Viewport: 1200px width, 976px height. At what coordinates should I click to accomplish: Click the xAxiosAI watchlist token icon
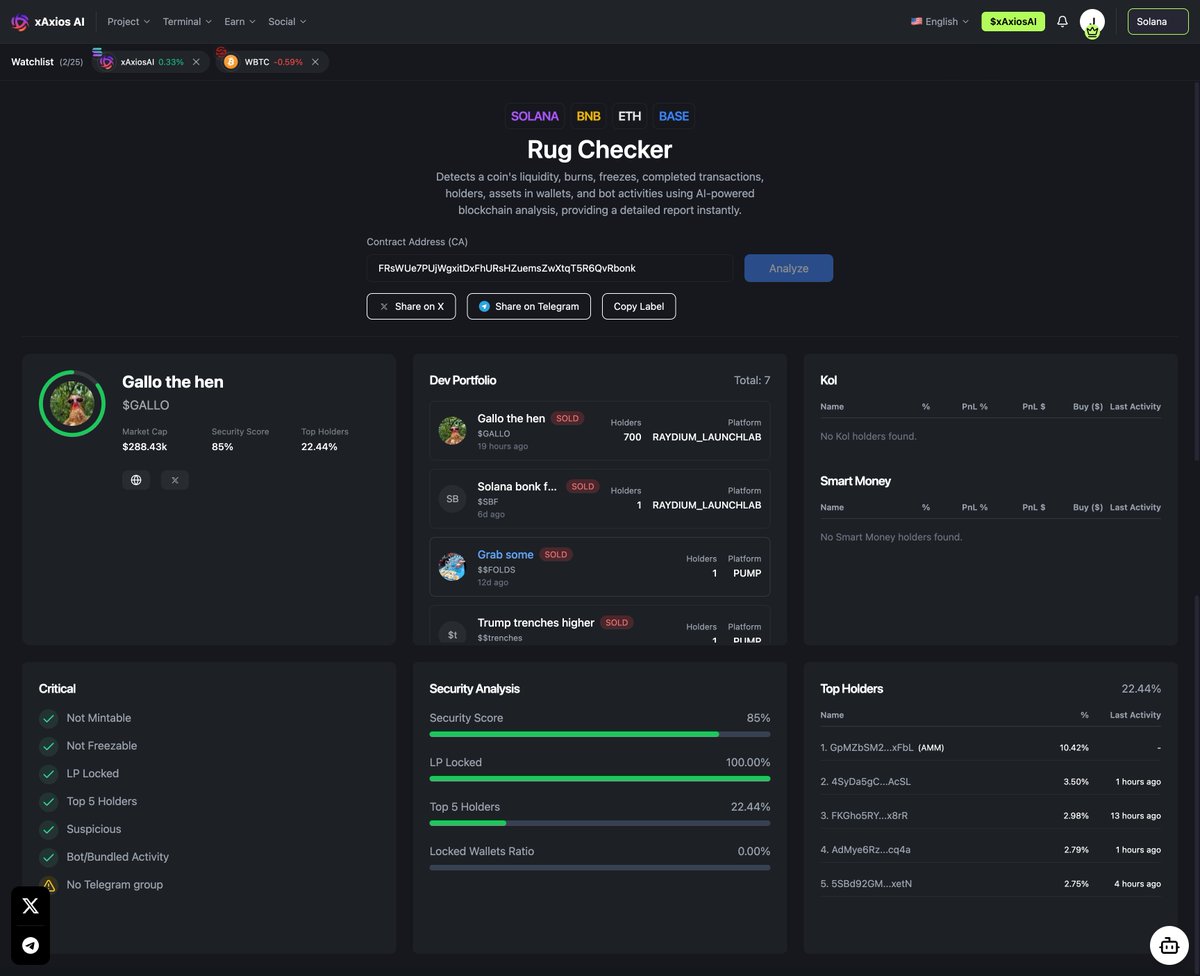pos(106,61)
